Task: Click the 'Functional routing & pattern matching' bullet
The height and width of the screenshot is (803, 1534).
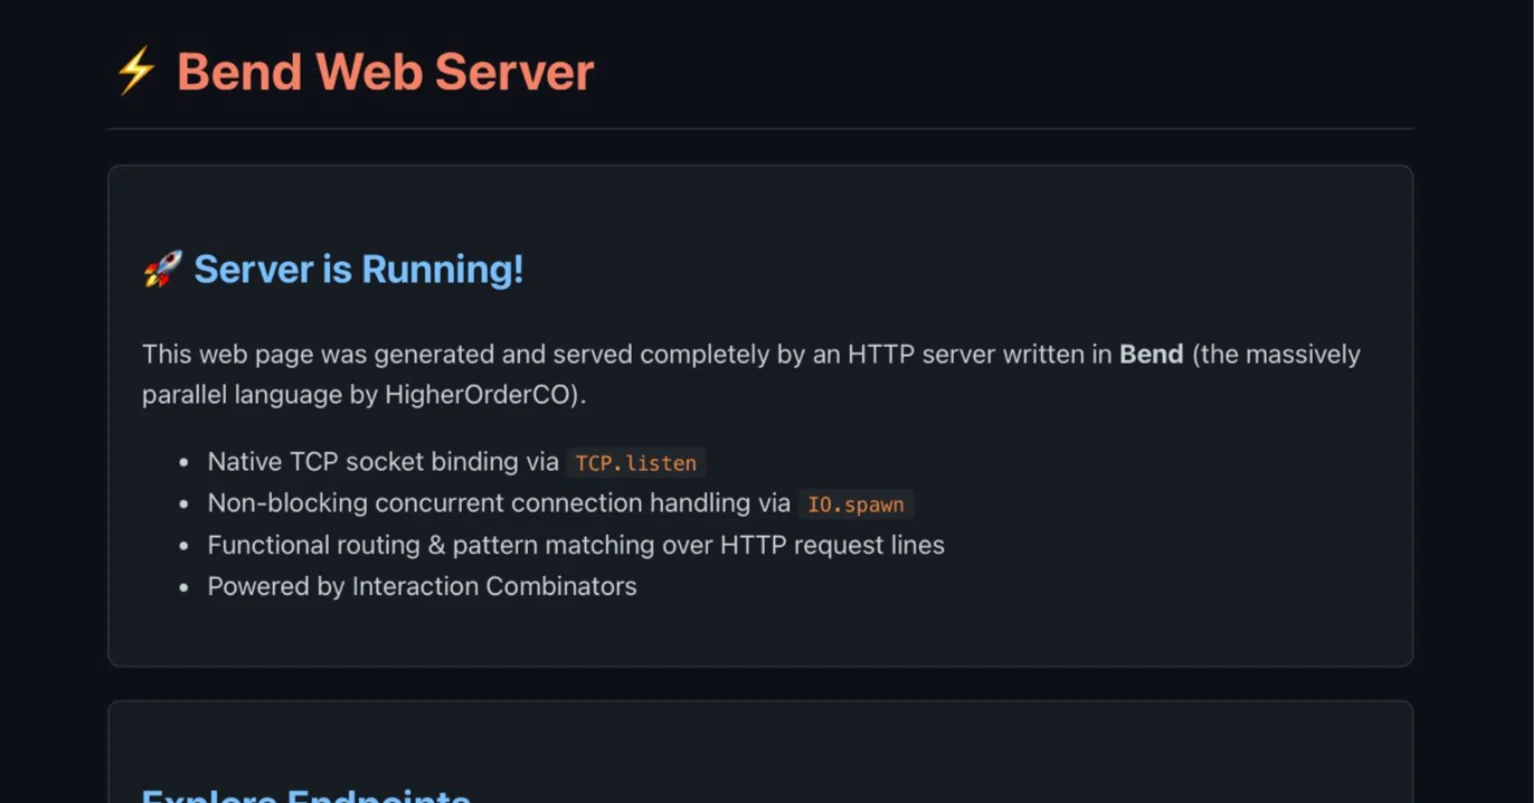Action: click(576, 545)
